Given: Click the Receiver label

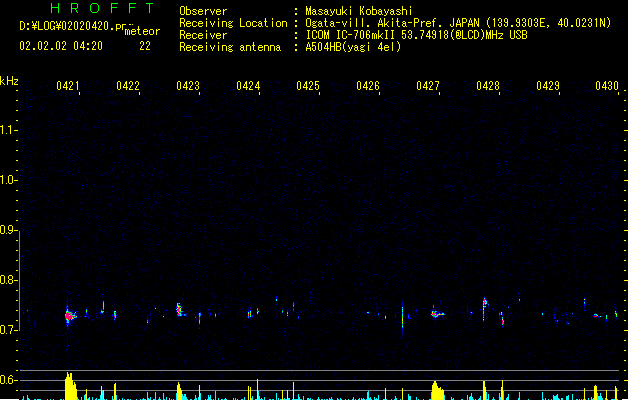Looking at the screenshot, I should pos(203,35).
